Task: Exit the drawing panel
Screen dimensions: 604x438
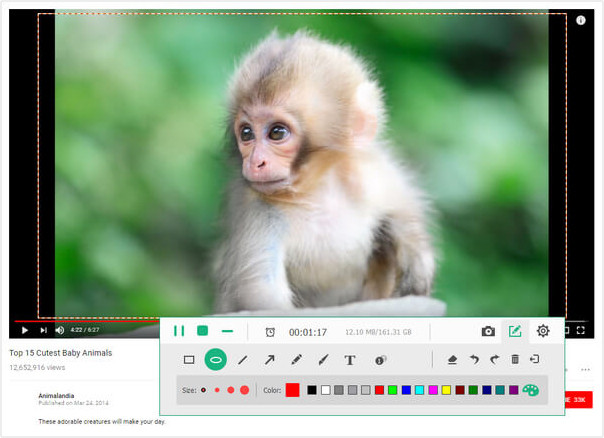Action: [535, 359]
